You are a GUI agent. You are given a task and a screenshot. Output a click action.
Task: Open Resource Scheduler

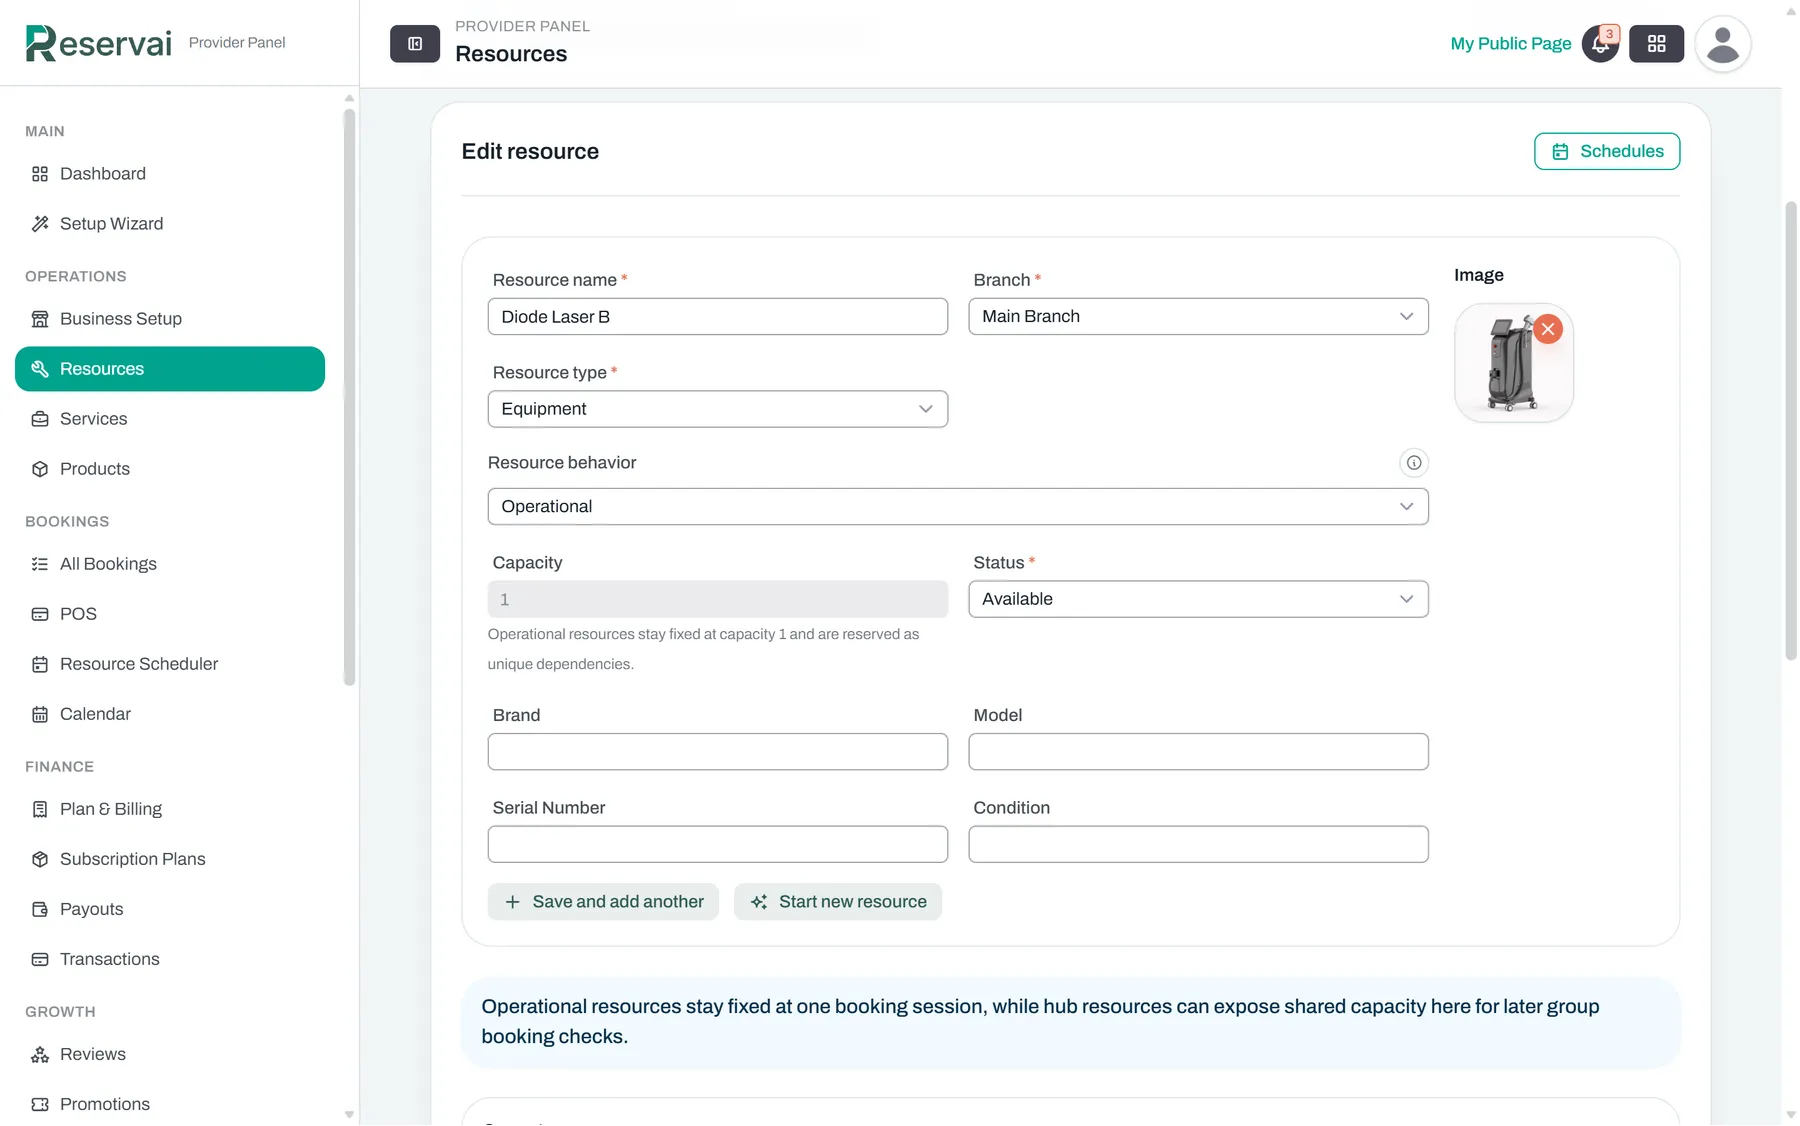click(170, 664)
